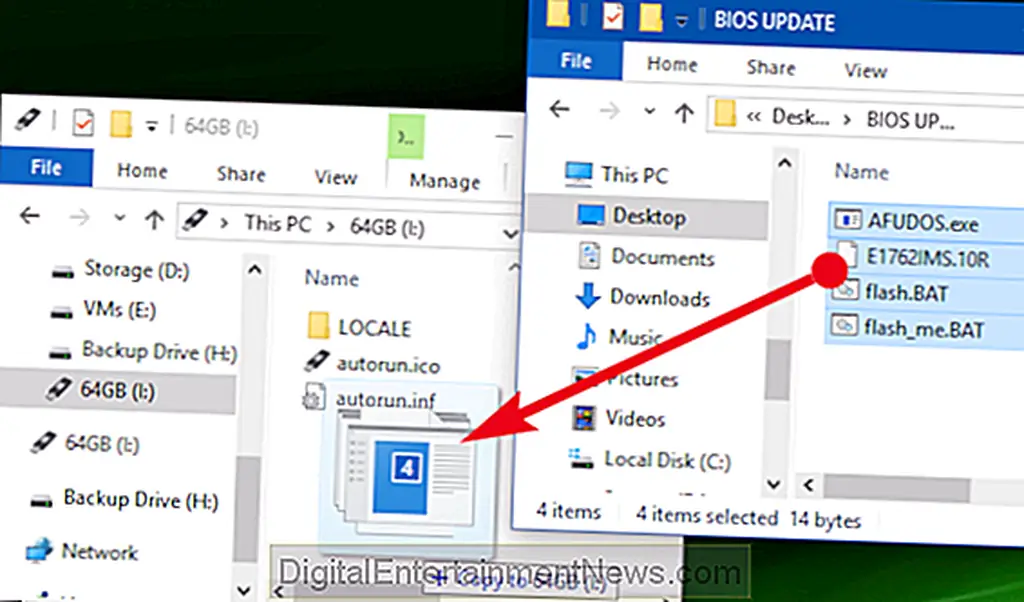
Task: Select the flash_me.BAT batch file icon
Action: 848,325
